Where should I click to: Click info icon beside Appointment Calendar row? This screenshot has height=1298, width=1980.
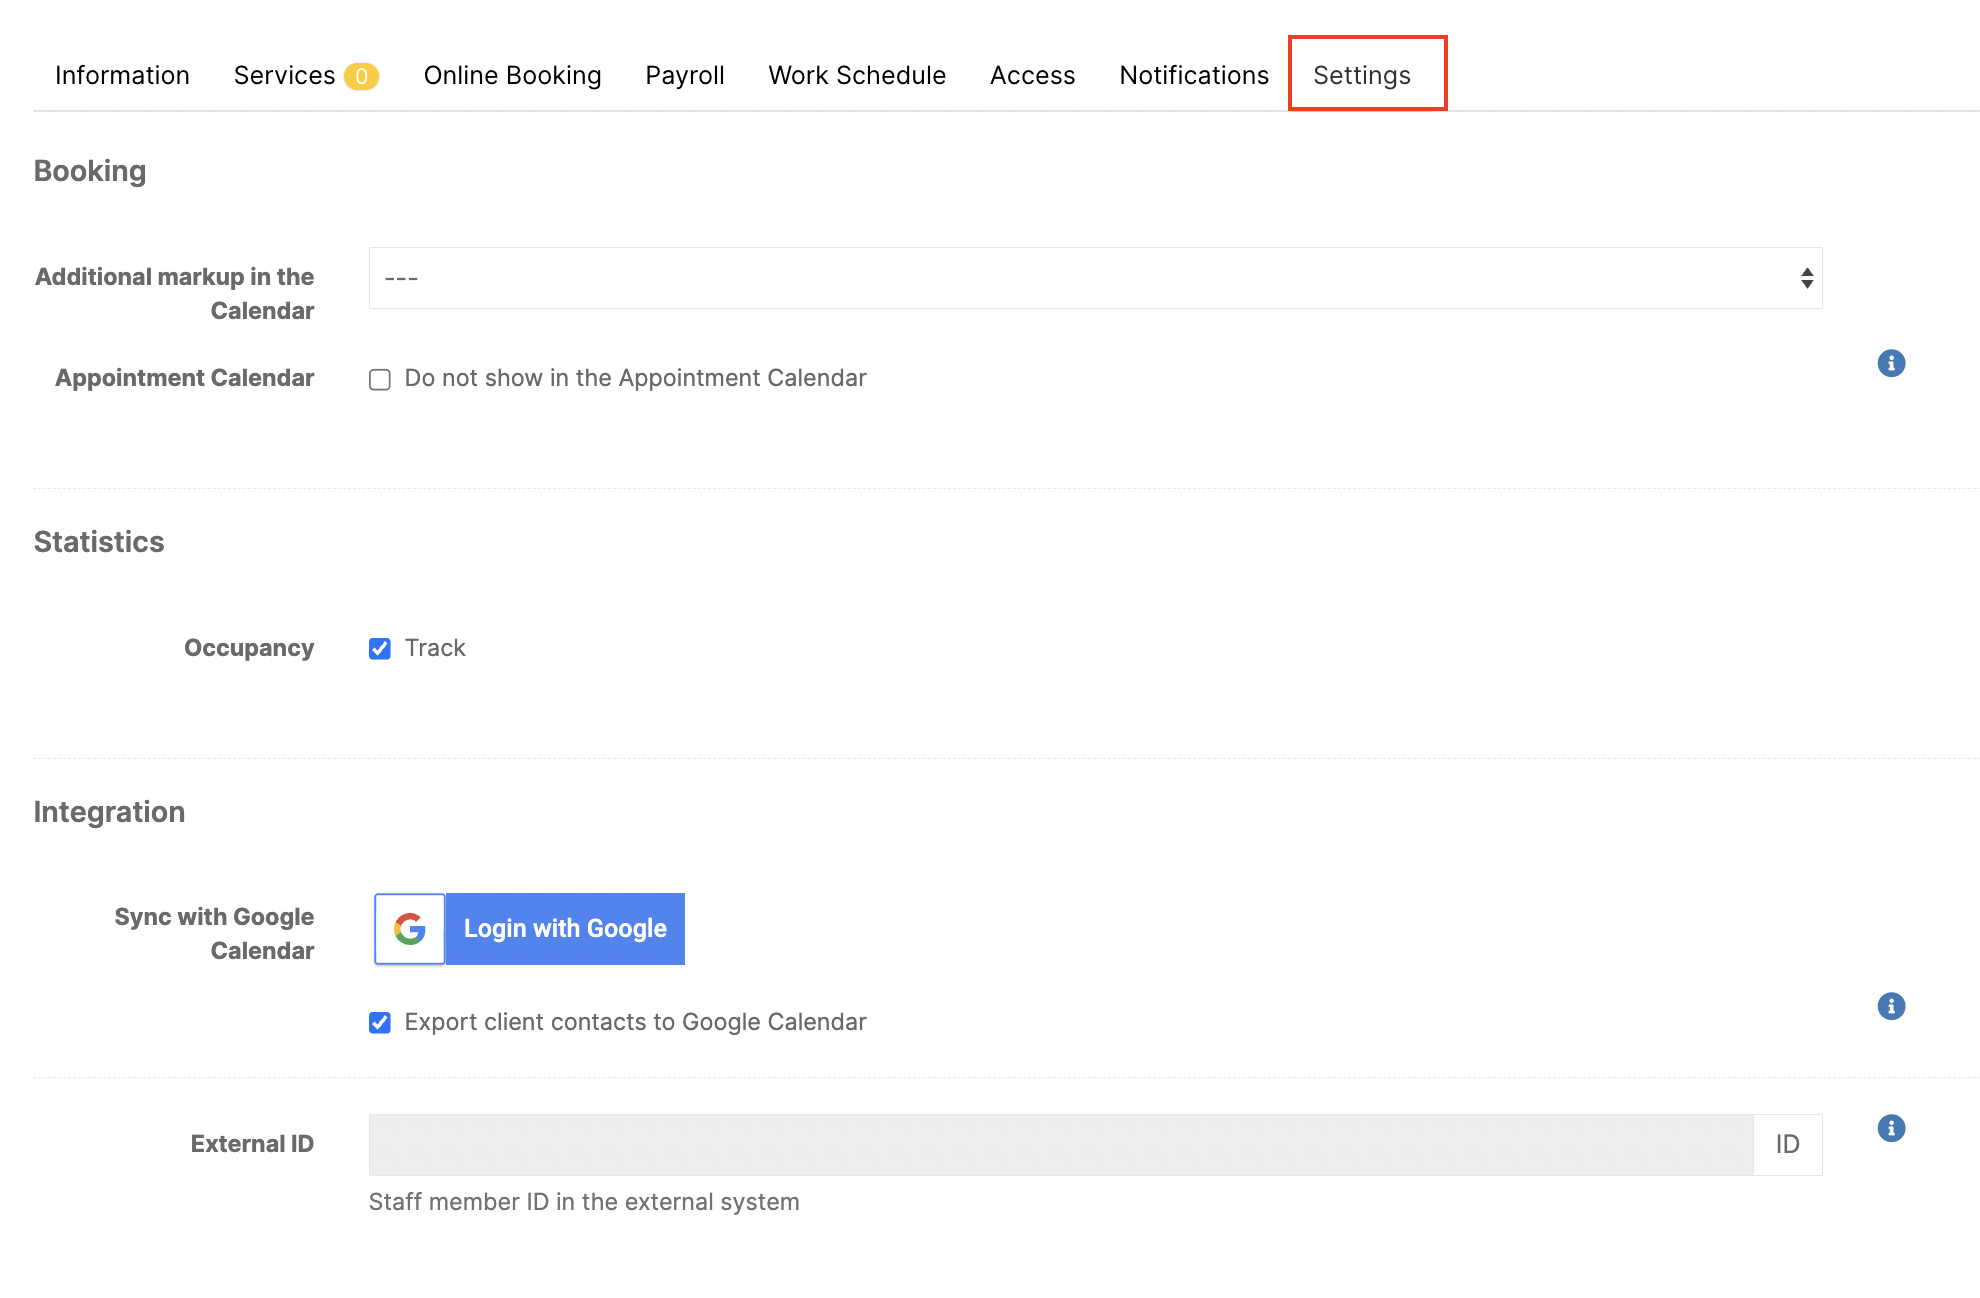1890,363
